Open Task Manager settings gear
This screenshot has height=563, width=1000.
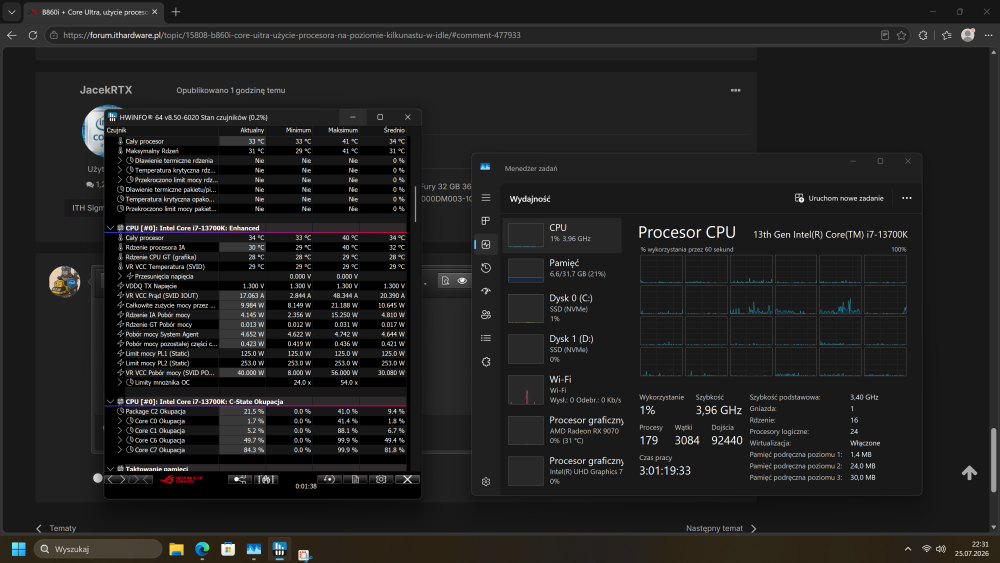486,481
